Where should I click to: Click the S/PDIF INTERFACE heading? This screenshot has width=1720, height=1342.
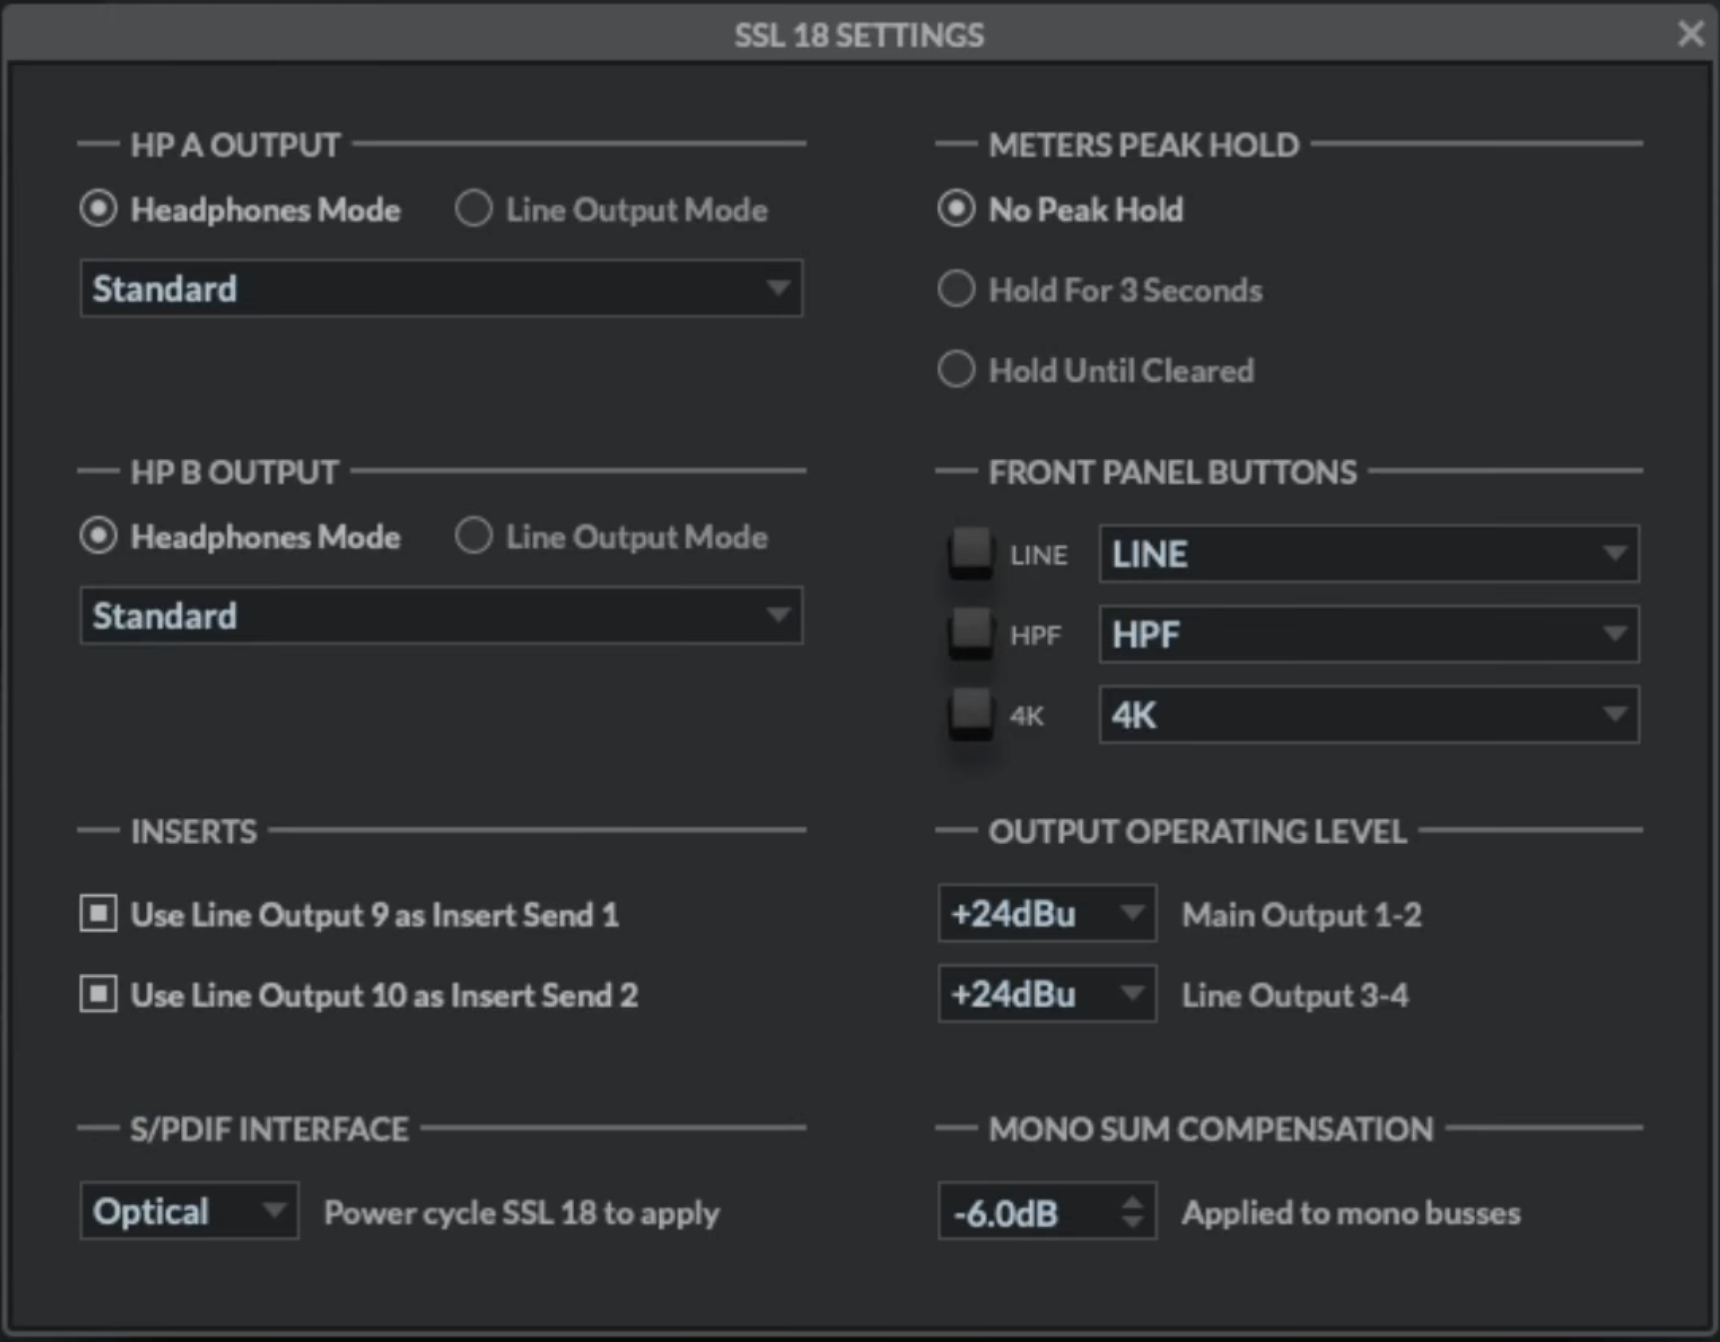[x=270, y=1129]
